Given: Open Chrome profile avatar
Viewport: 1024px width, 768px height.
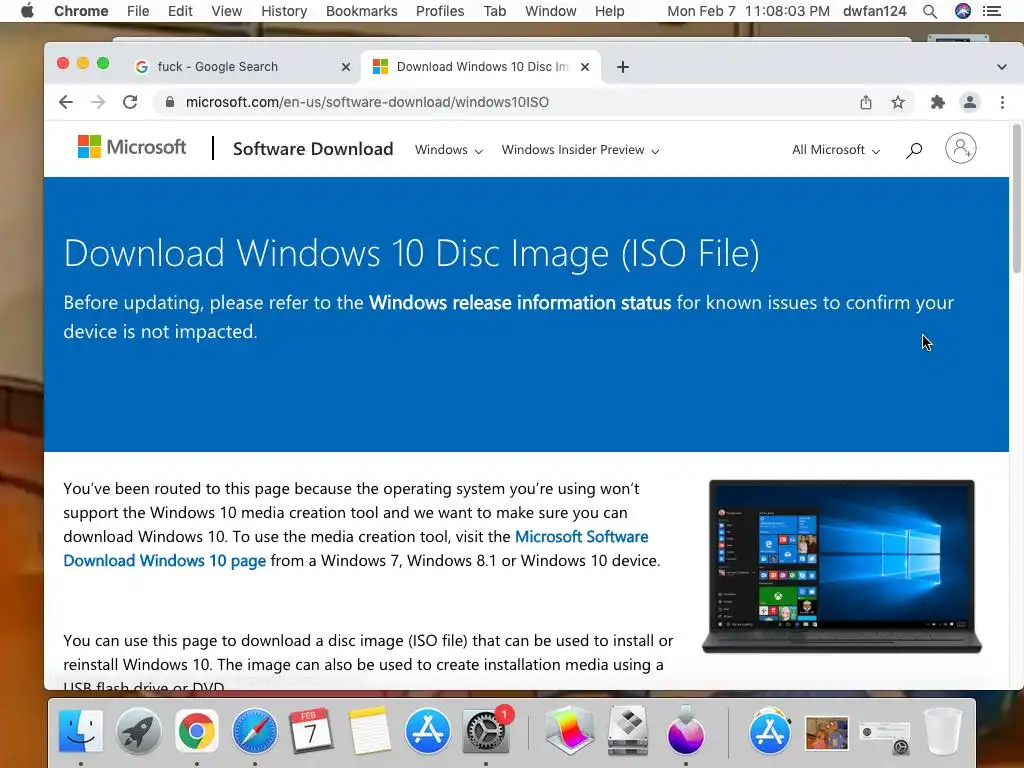Looking at the screenshot, I should point(970,102).
